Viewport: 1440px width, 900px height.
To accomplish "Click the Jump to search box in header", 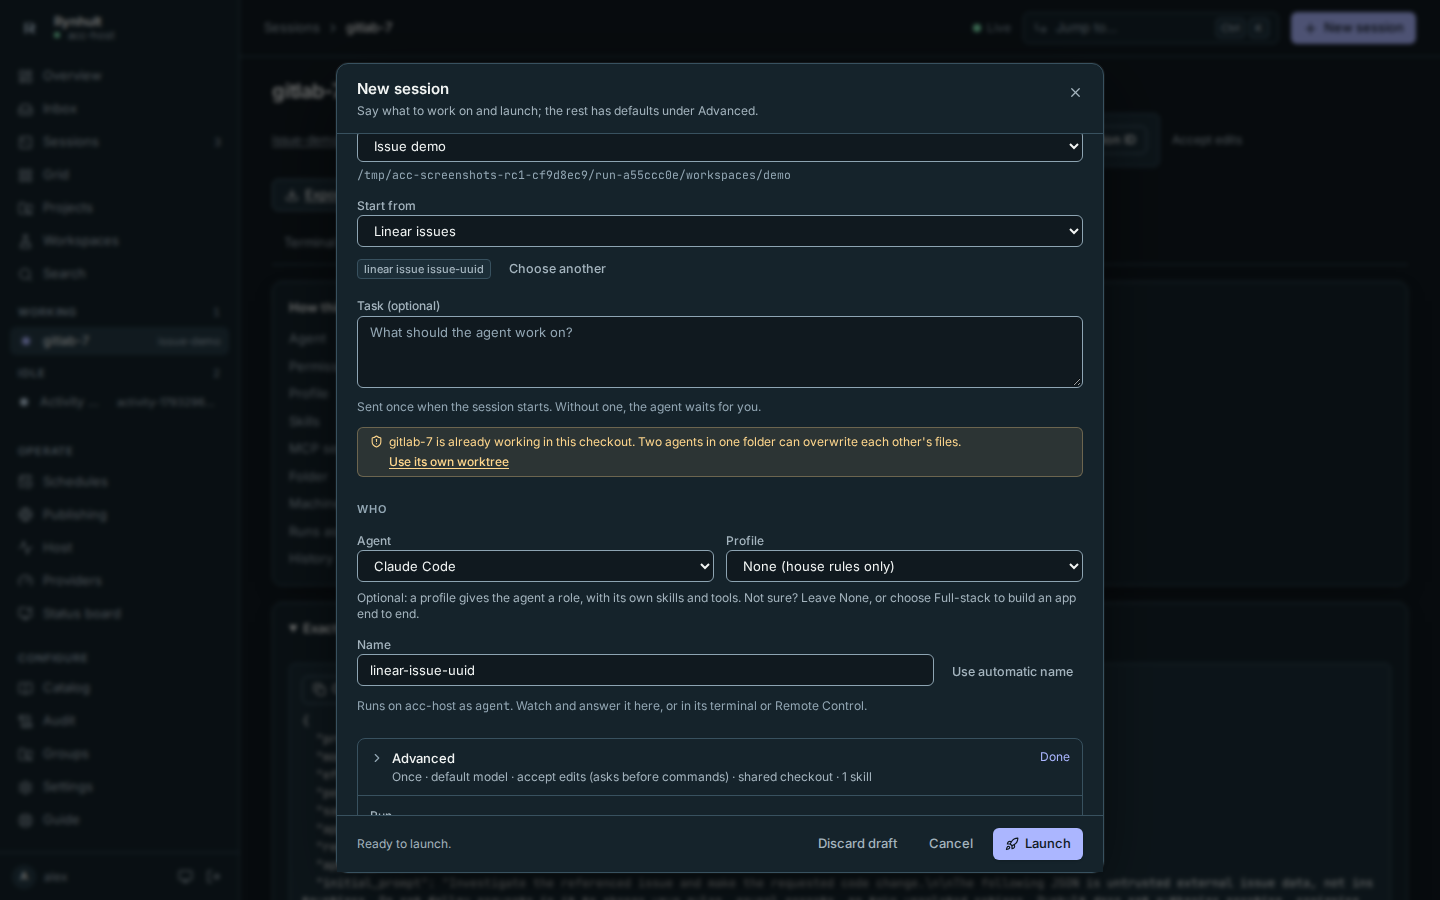I will point(1150,28).
